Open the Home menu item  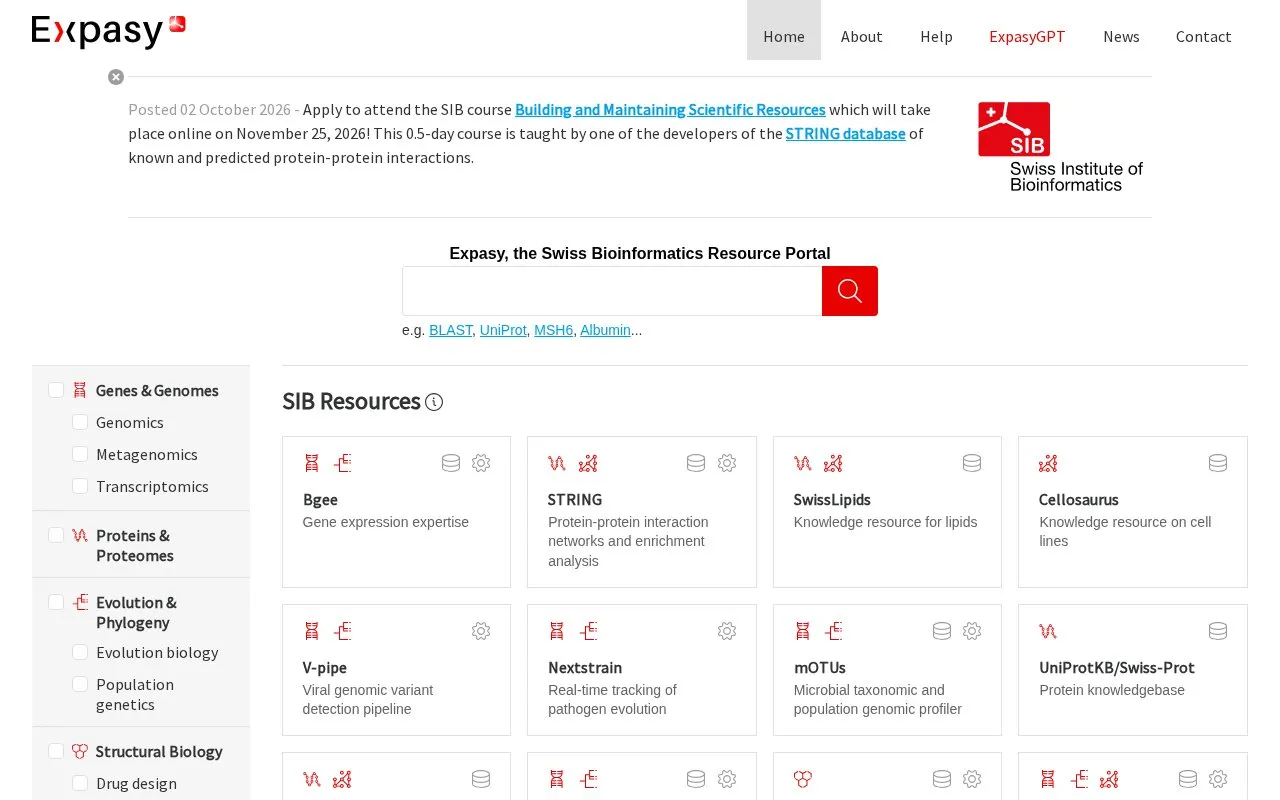(784, 30)
